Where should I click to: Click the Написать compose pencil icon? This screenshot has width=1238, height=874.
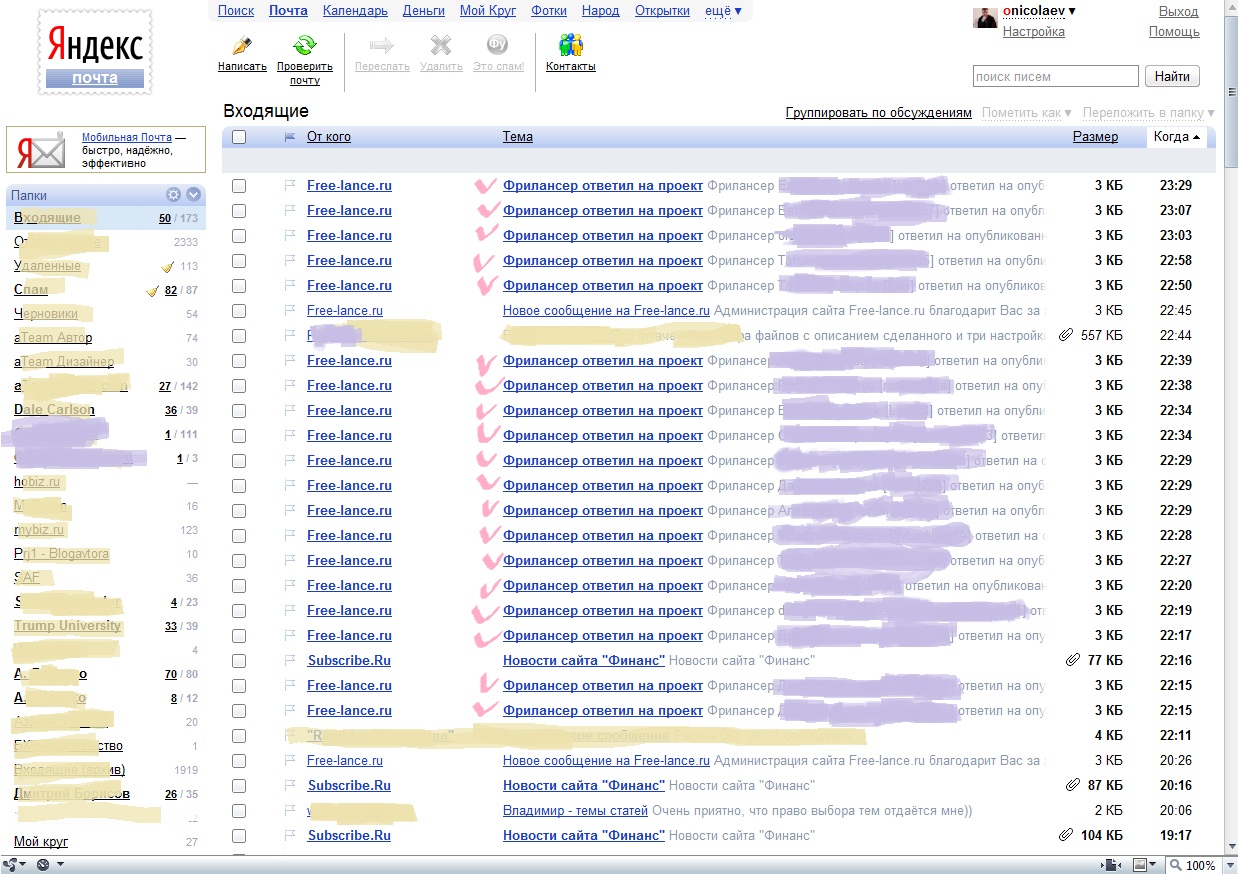(241, 46)
